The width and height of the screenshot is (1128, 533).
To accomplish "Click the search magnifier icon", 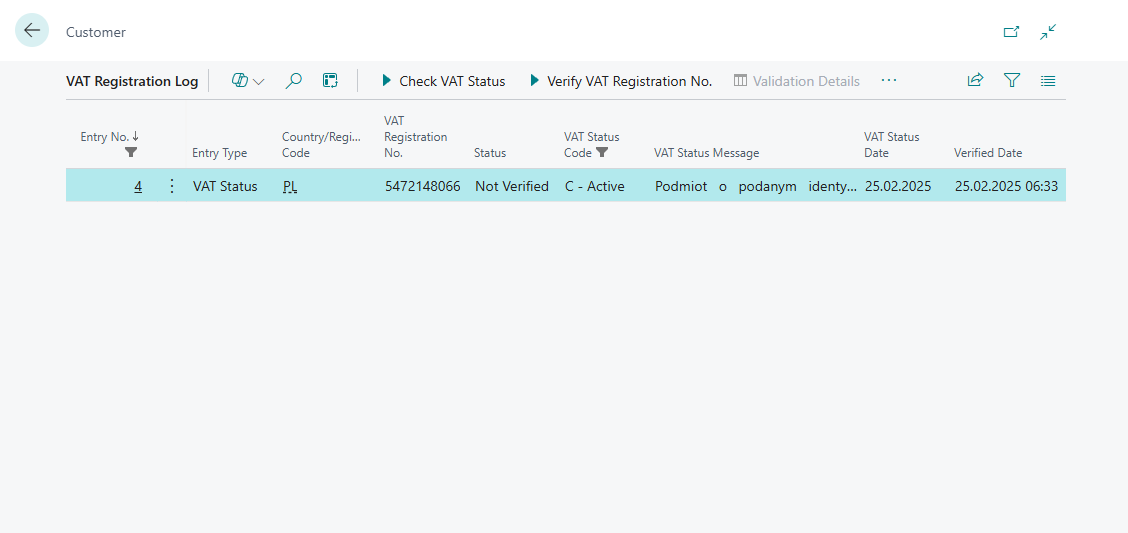I will [x=294, y=81].
